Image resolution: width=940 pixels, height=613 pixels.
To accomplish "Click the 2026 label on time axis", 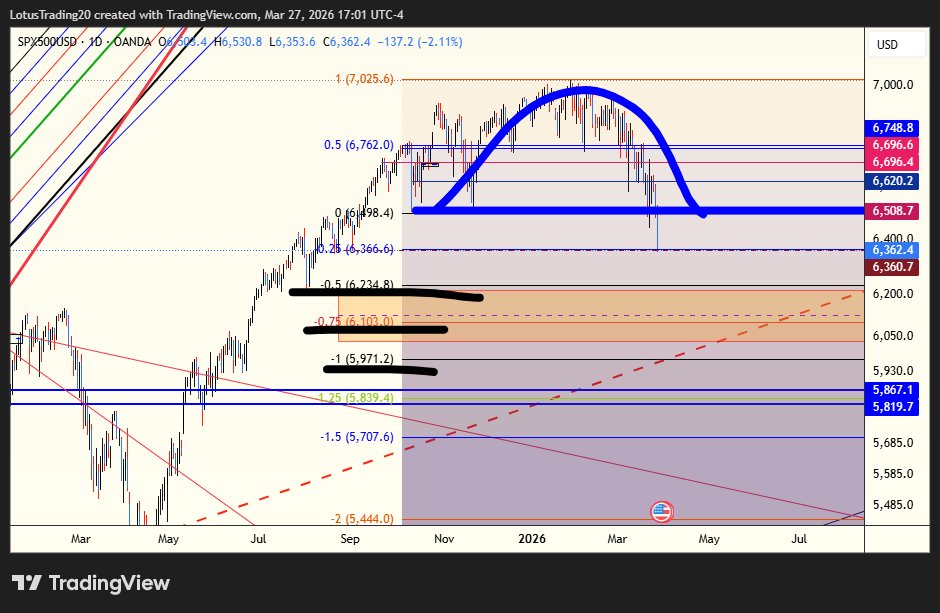I will tap(532, 539).
